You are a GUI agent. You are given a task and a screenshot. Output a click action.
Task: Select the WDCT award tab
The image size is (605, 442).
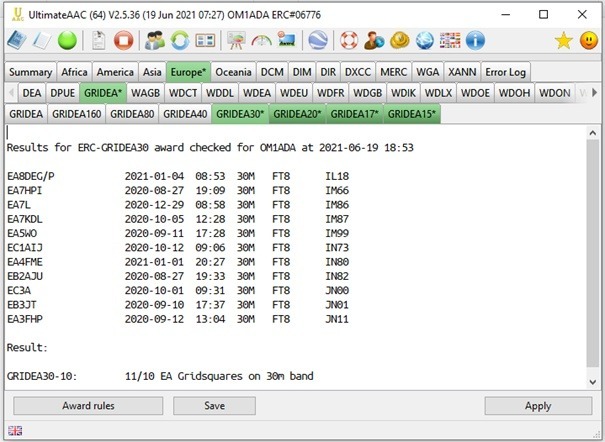tap(183, 93)
